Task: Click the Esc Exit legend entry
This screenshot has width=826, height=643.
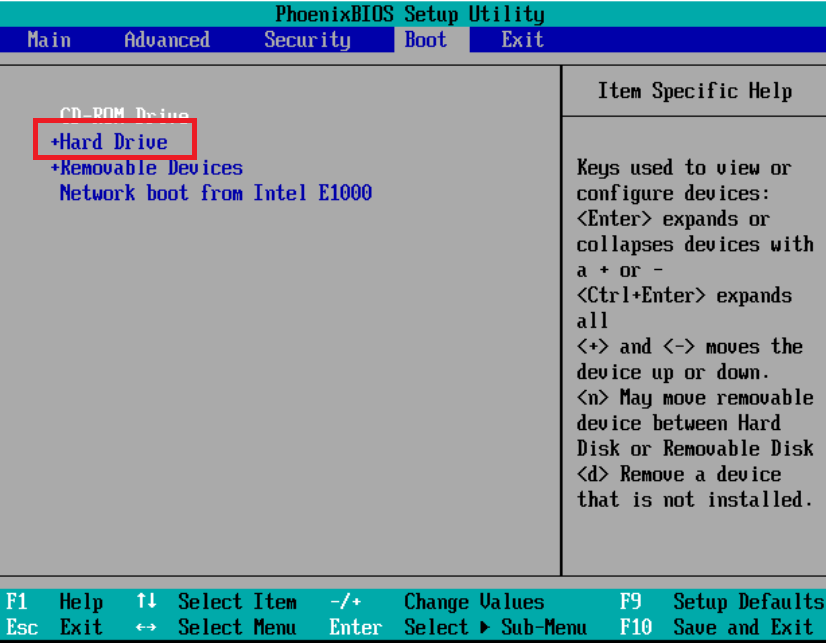Action: tap(50, 627)
